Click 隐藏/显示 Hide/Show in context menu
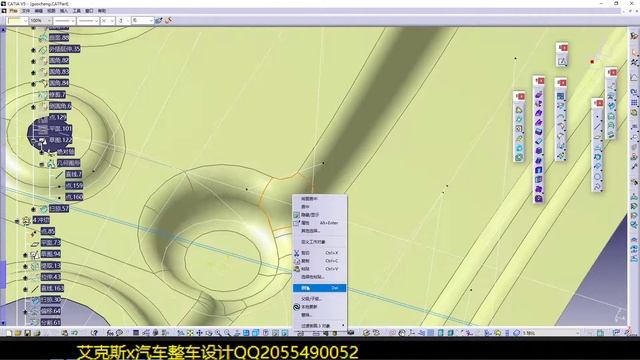Screen dimensions: 640x360 (320, 215)
